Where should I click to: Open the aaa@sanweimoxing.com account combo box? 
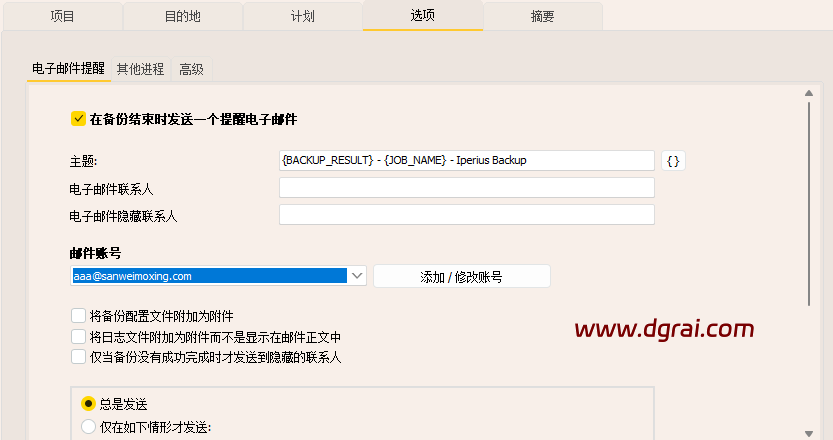(x=208, y=276)
